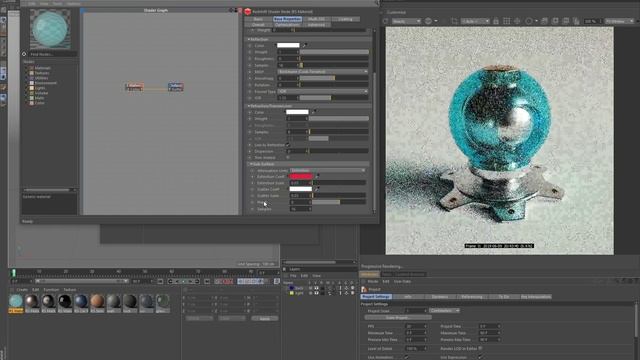The height and width of the screenshot is (360, 640).
Task: Step to the previous frame
Action: coord(177,281)
